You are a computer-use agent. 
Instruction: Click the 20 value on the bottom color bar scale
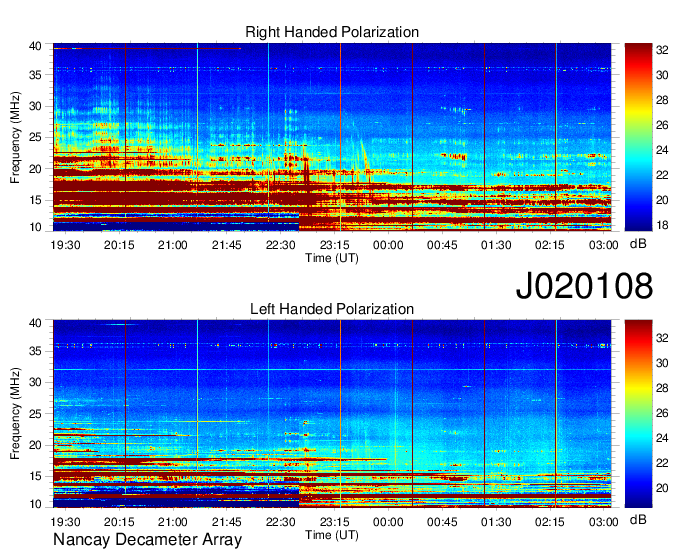coord(662,488)
